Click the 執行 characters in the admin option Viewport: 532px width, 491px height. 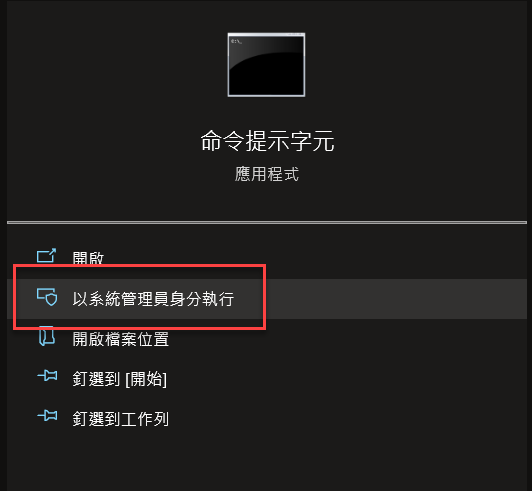pos(218,299)
